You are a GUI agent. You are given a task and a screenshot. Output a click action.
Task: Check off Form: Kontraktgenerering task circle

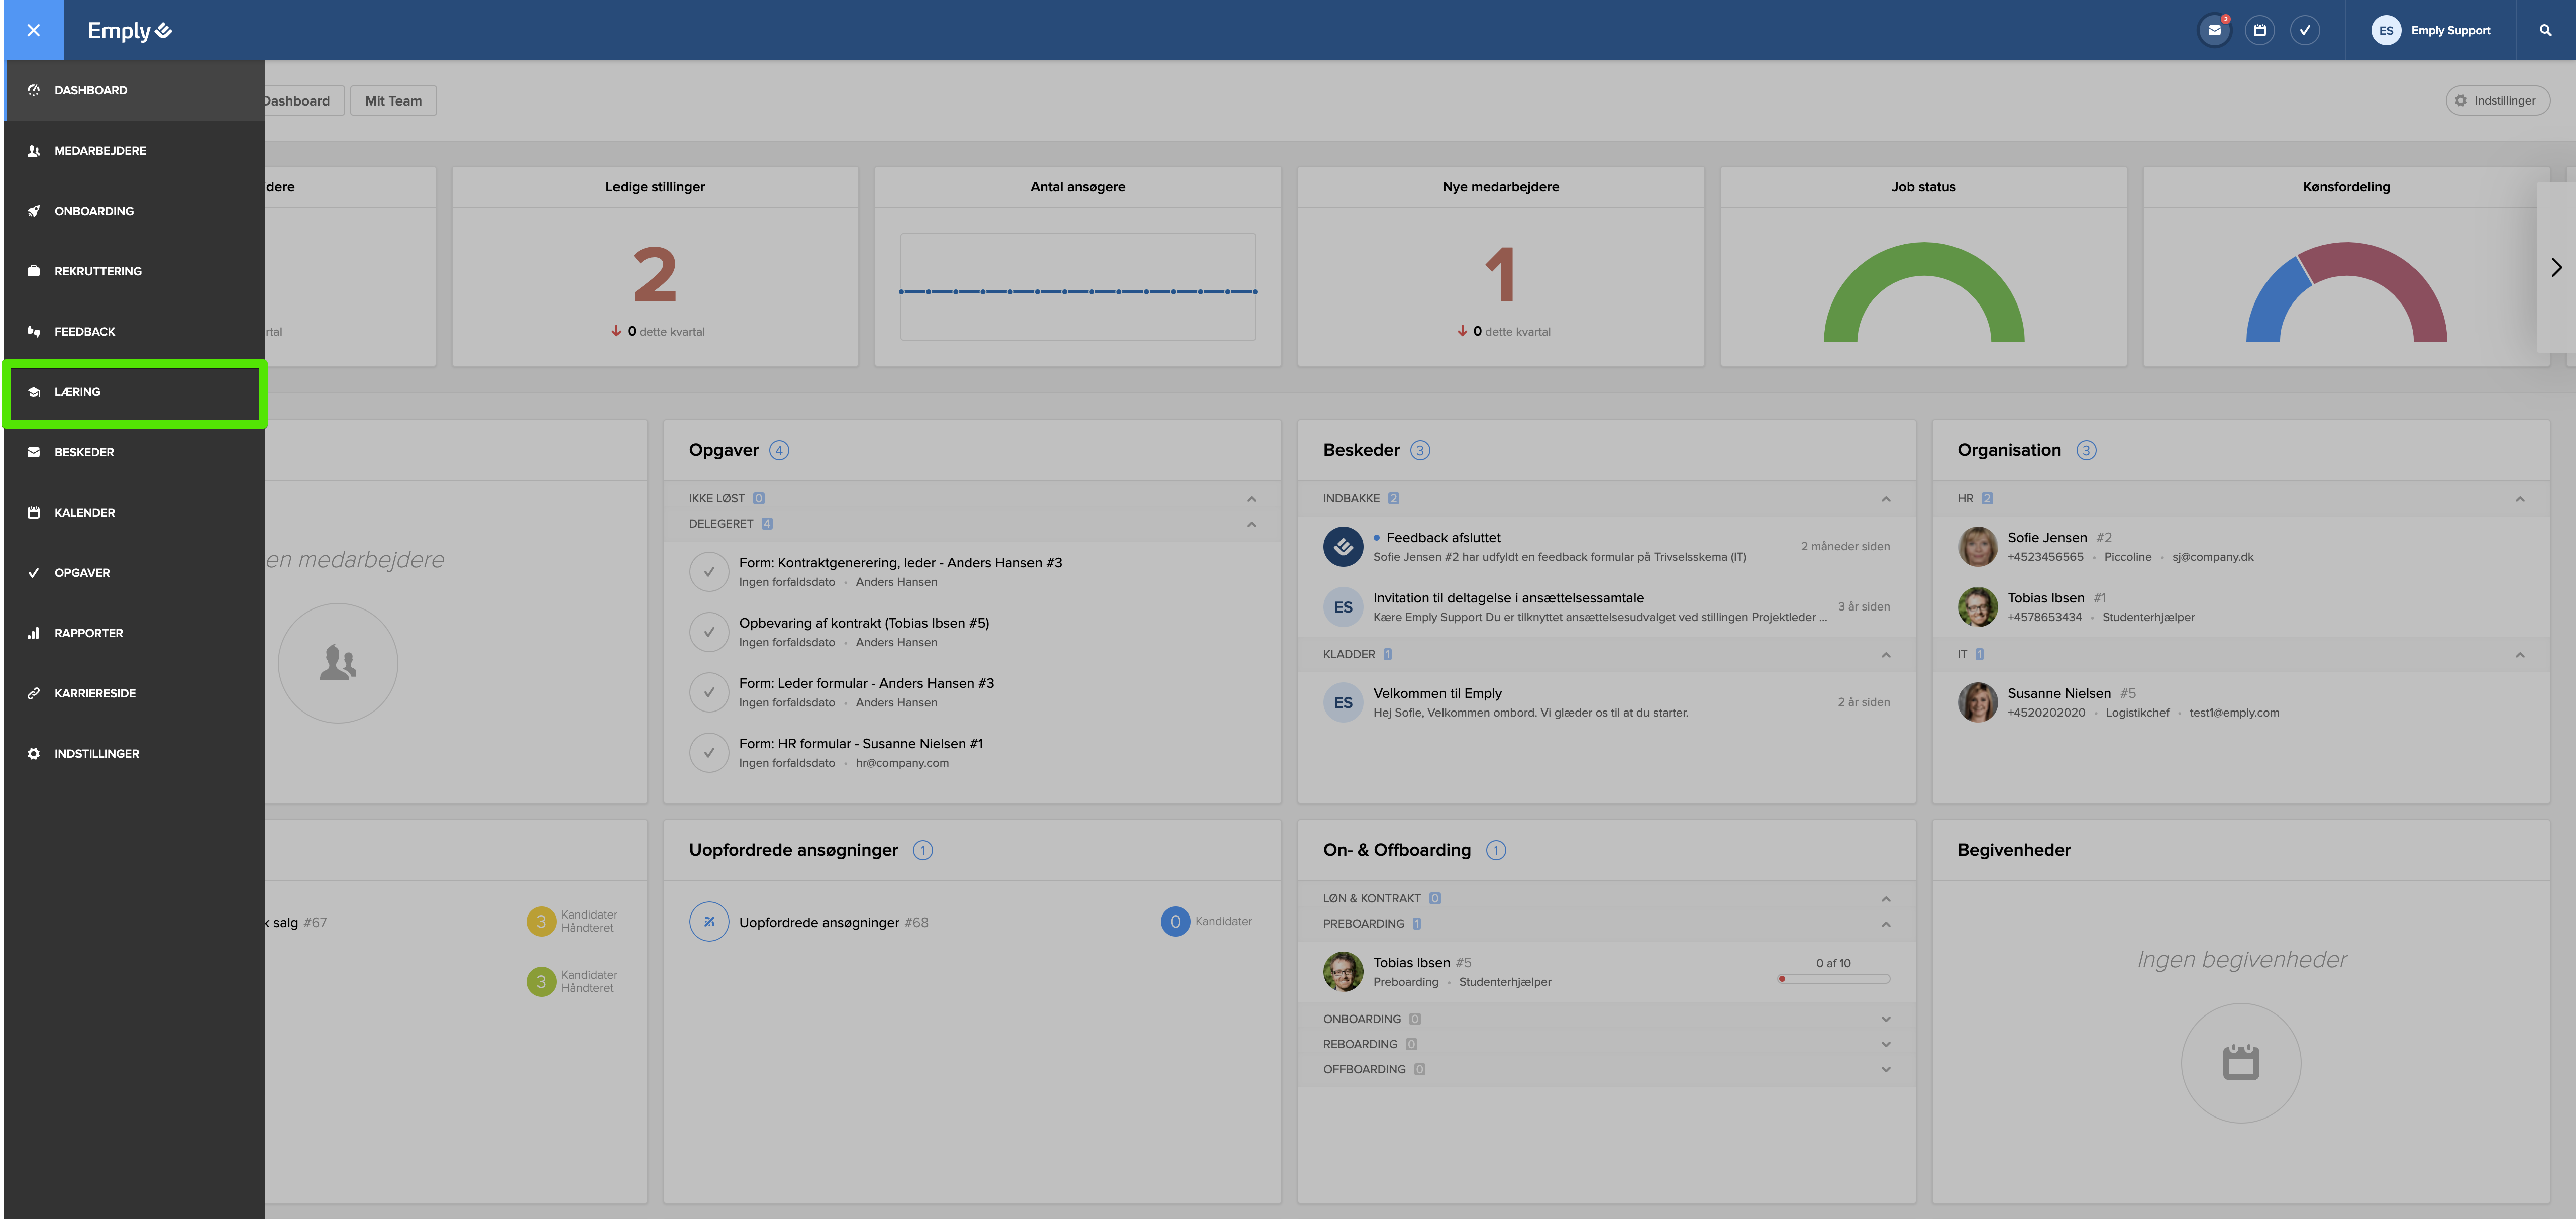tap(709, 572)
